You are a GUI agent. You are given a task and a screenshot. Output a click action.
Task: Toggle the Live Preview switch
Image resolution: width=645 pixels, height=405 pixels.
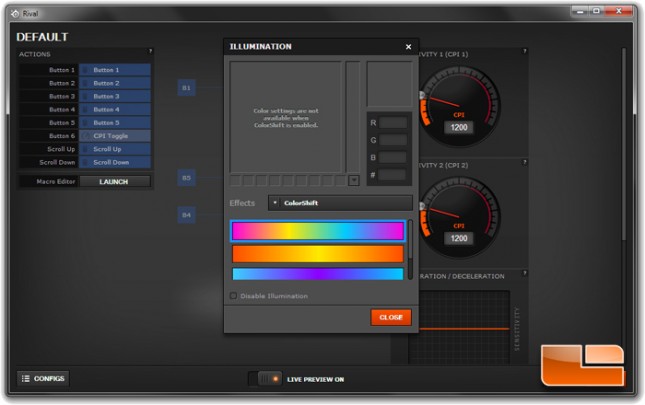pyautogui.click(x=265, y=379)
